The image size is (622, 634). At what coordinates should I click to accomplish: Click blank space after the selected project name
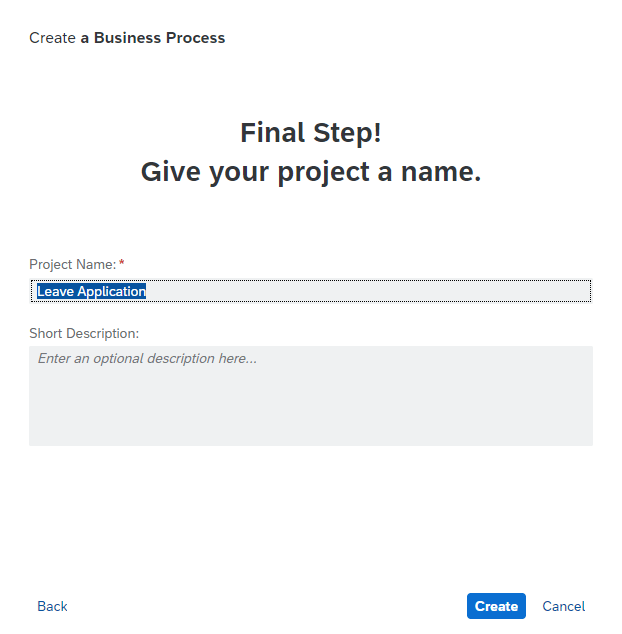(x=370, y=291)
